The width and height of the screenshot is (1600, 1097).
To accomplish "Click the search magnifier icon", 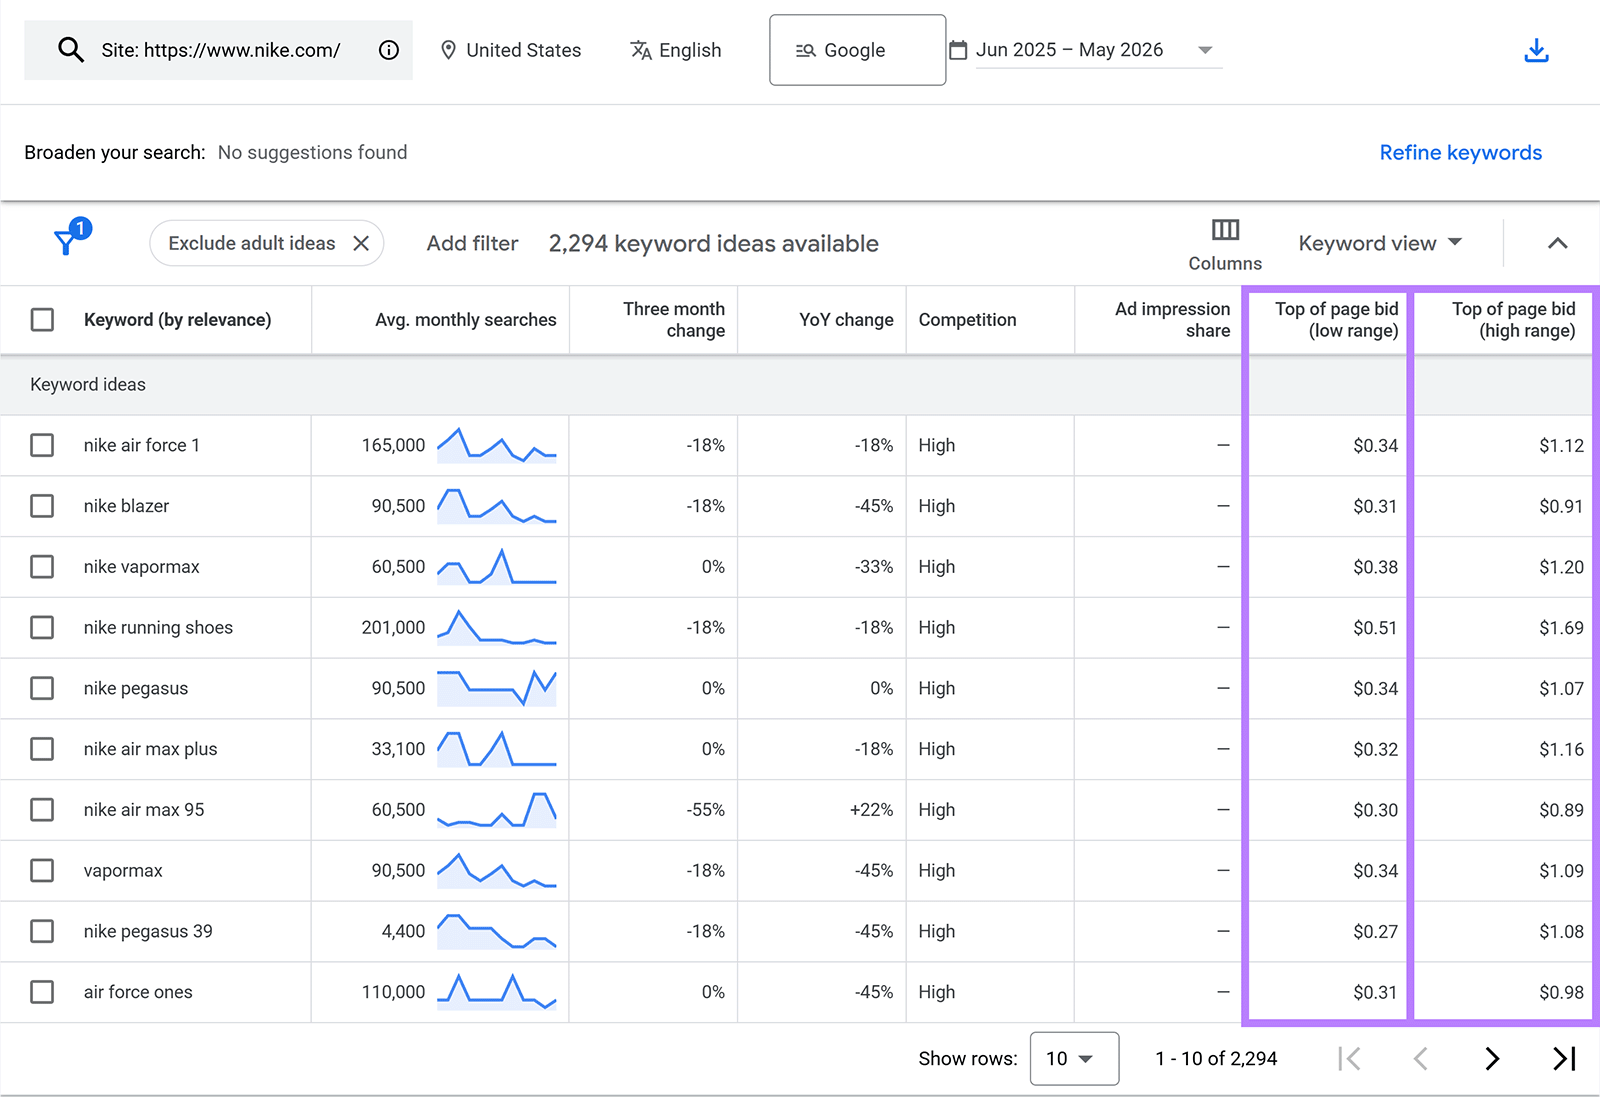I will click(70, 50).
